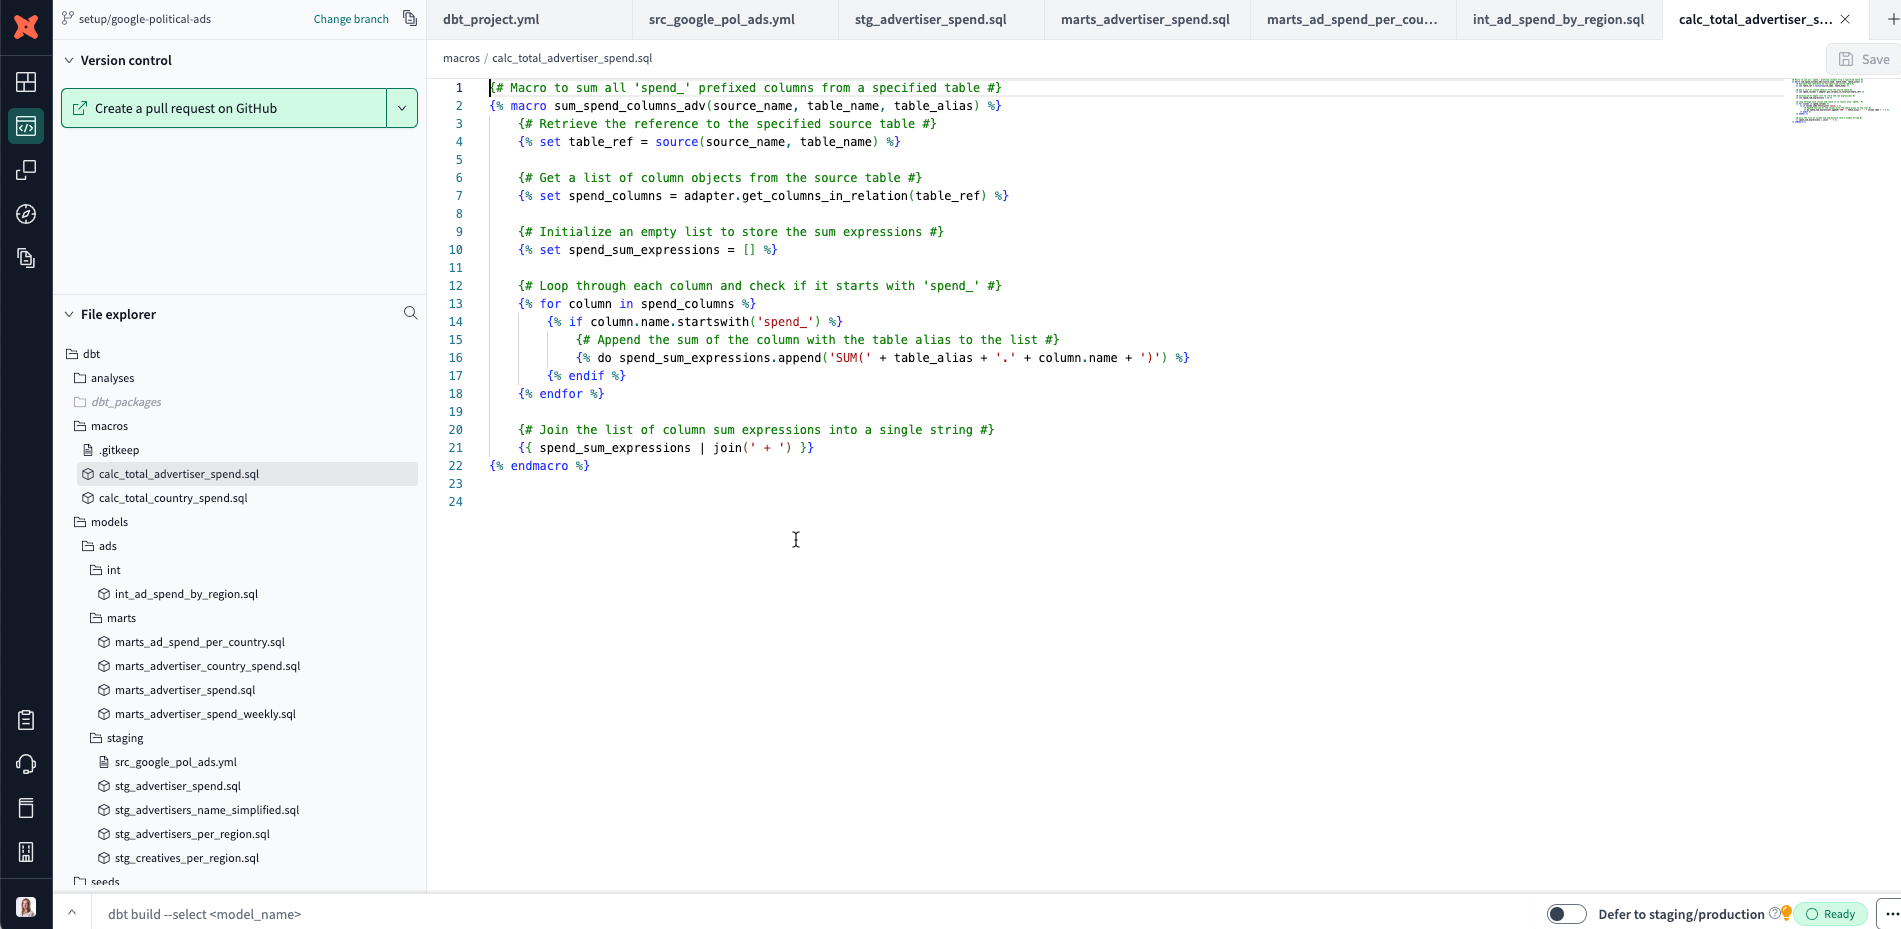Switch to the stg_advertiser_spend.sql tab
Screen dimensions: 1901x929
click(930, 19)
